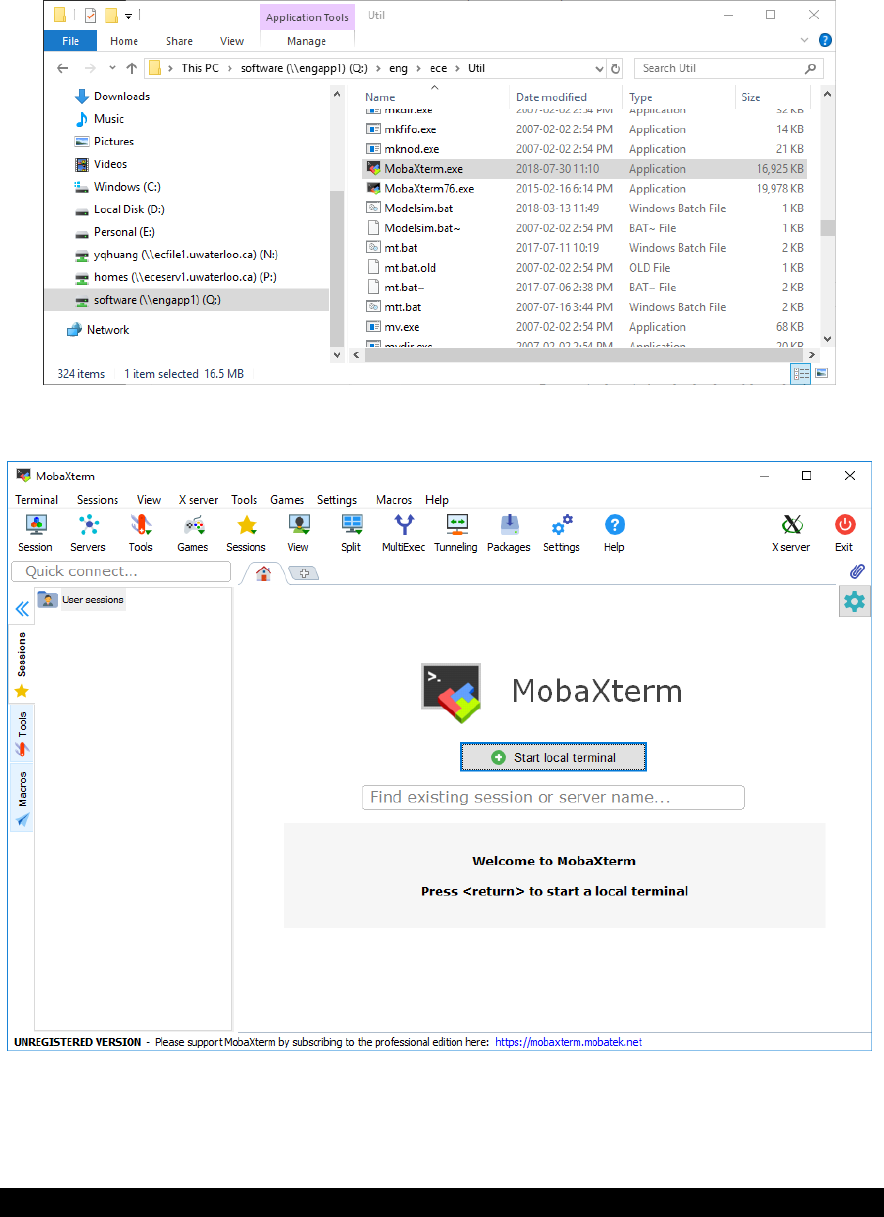Click the Explorer back arrow
The height and width of the screenshot is (1217, 884).
coord(62,69)
